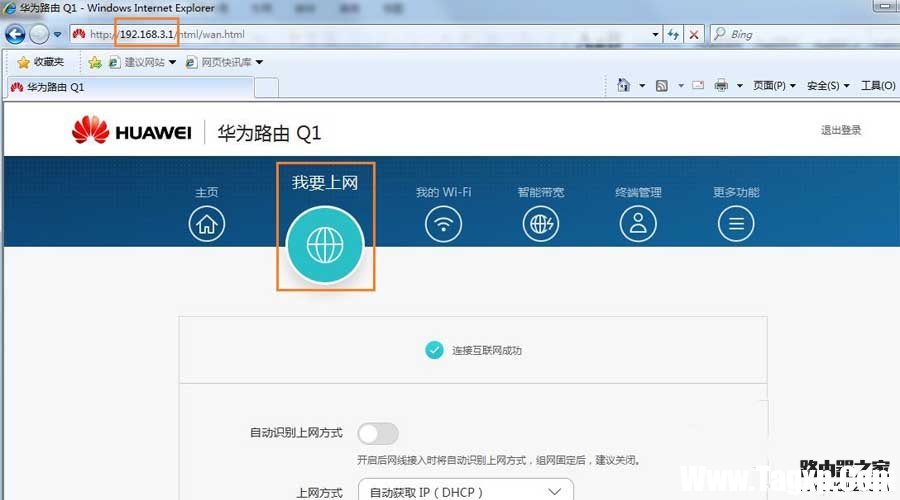Click the Huawei favicon in the address bar
This screenshot has width=900, height=500.
[79, 34]
